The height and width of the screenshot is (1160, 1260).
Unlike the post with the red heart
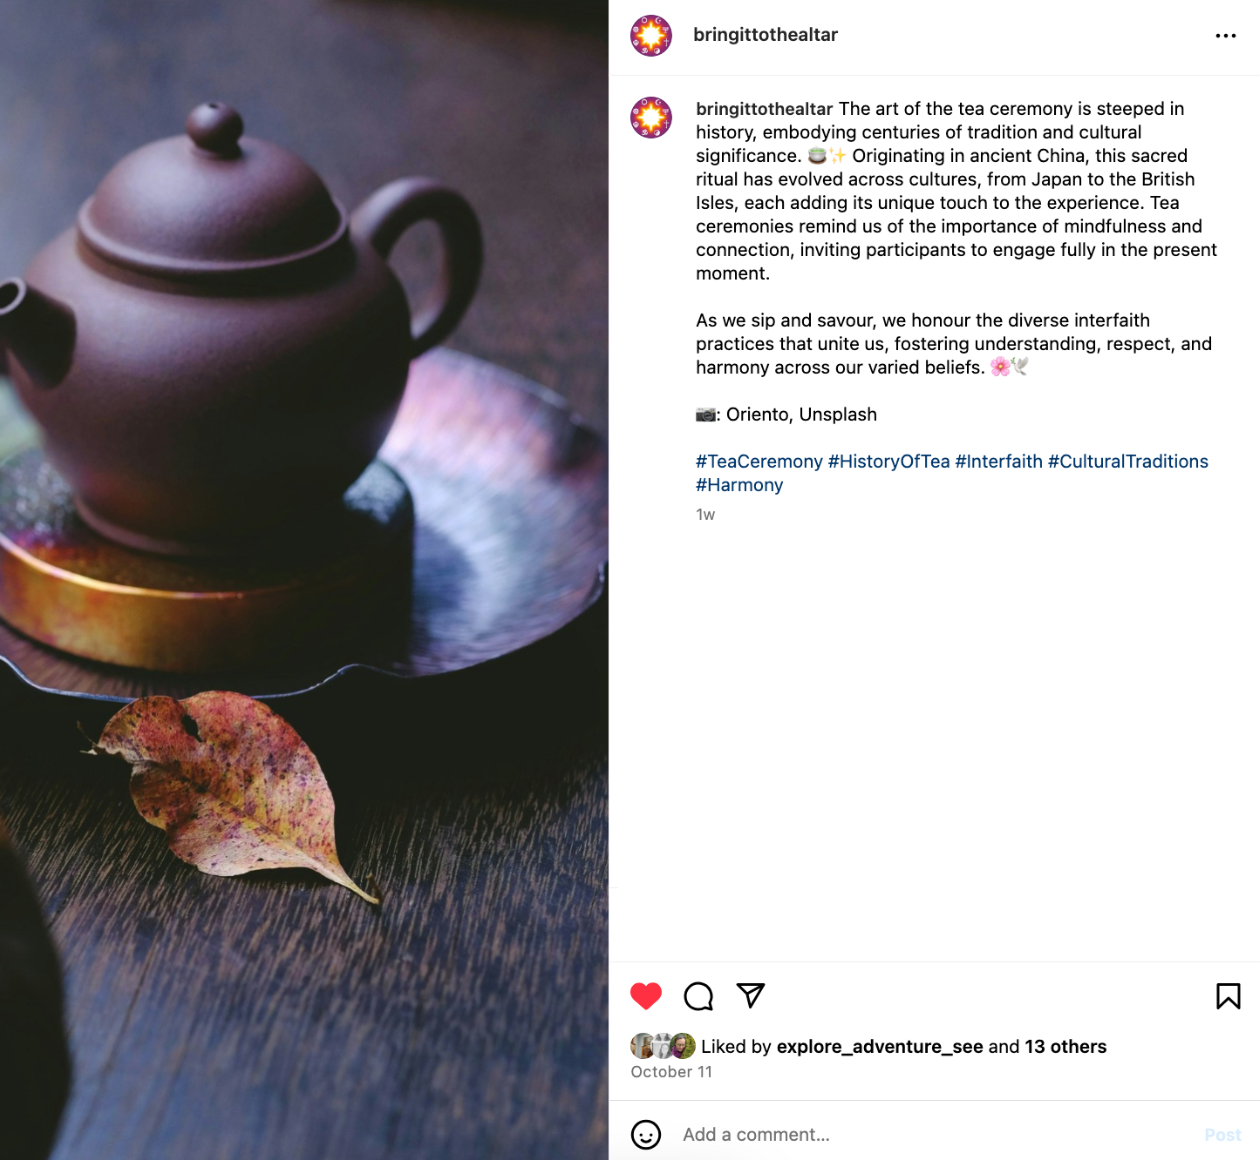coord(646,996)
